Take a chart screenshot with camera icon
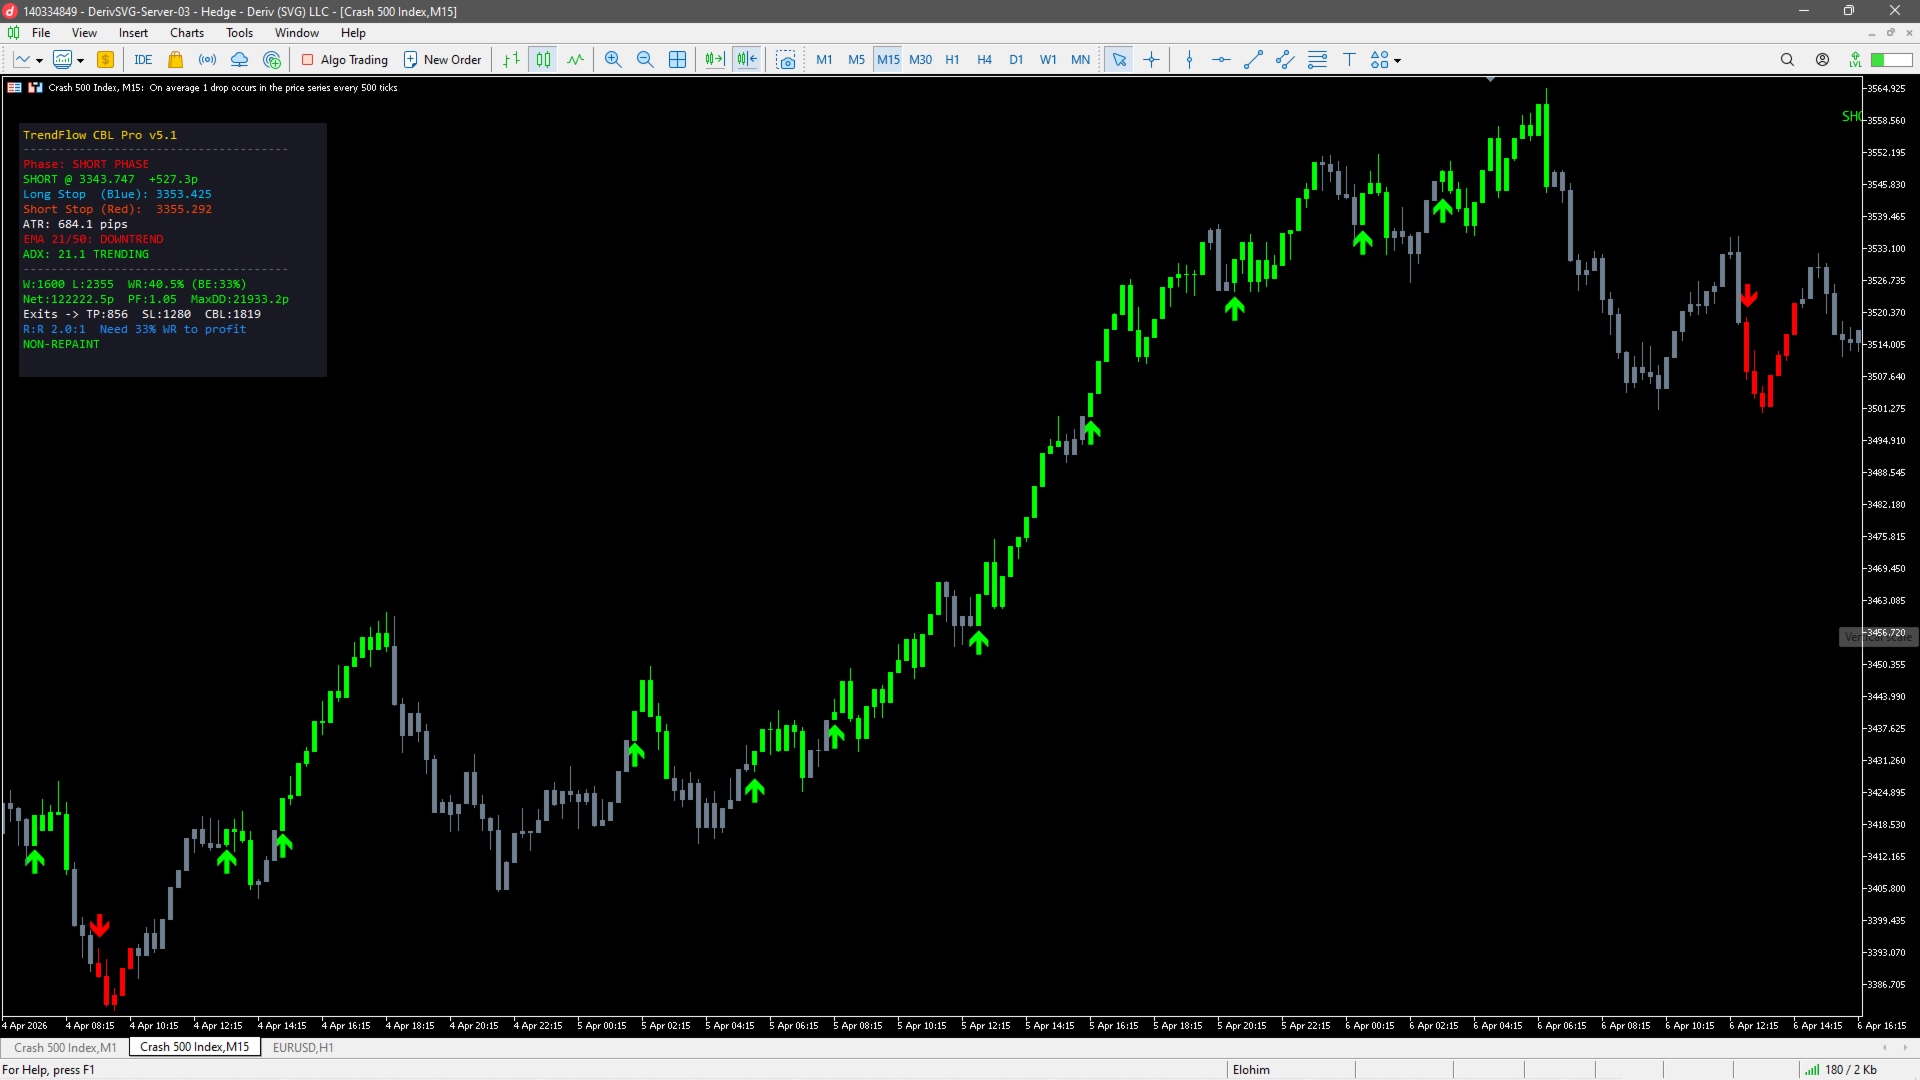 coord(786,60)
